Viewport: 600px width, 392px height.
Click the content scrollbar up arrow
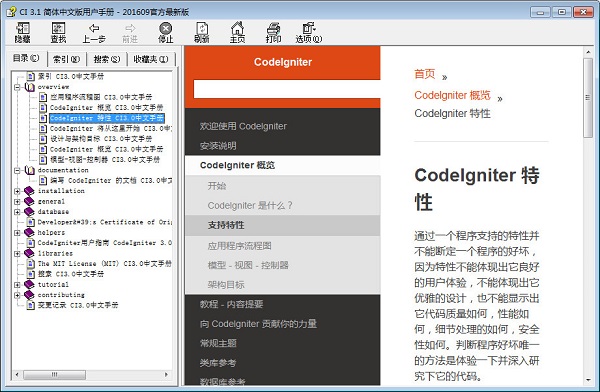pyautogui.click(x=588, y=52)
